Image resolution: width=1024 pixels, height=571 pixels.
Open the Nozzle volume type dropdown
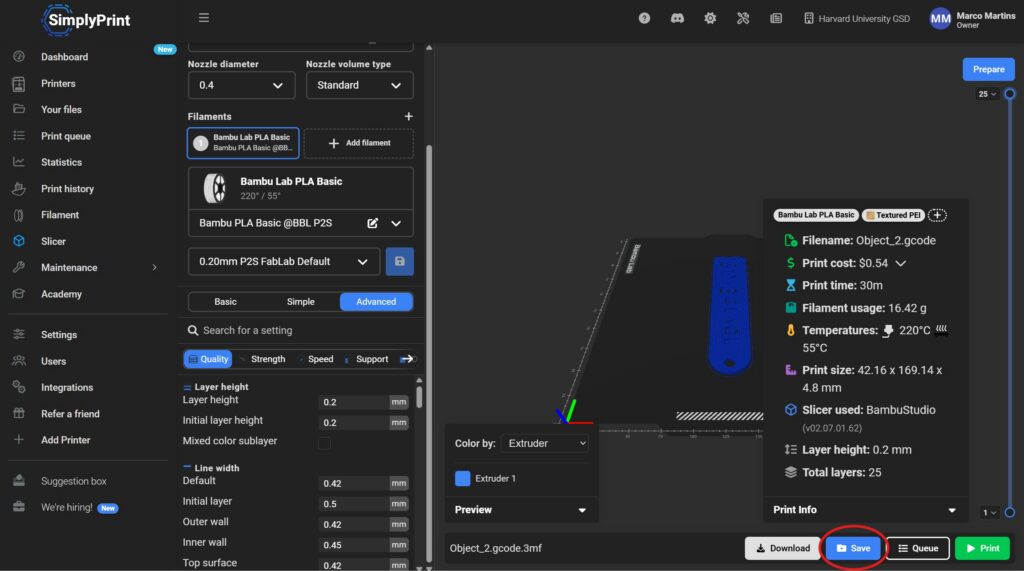point(359,85)
